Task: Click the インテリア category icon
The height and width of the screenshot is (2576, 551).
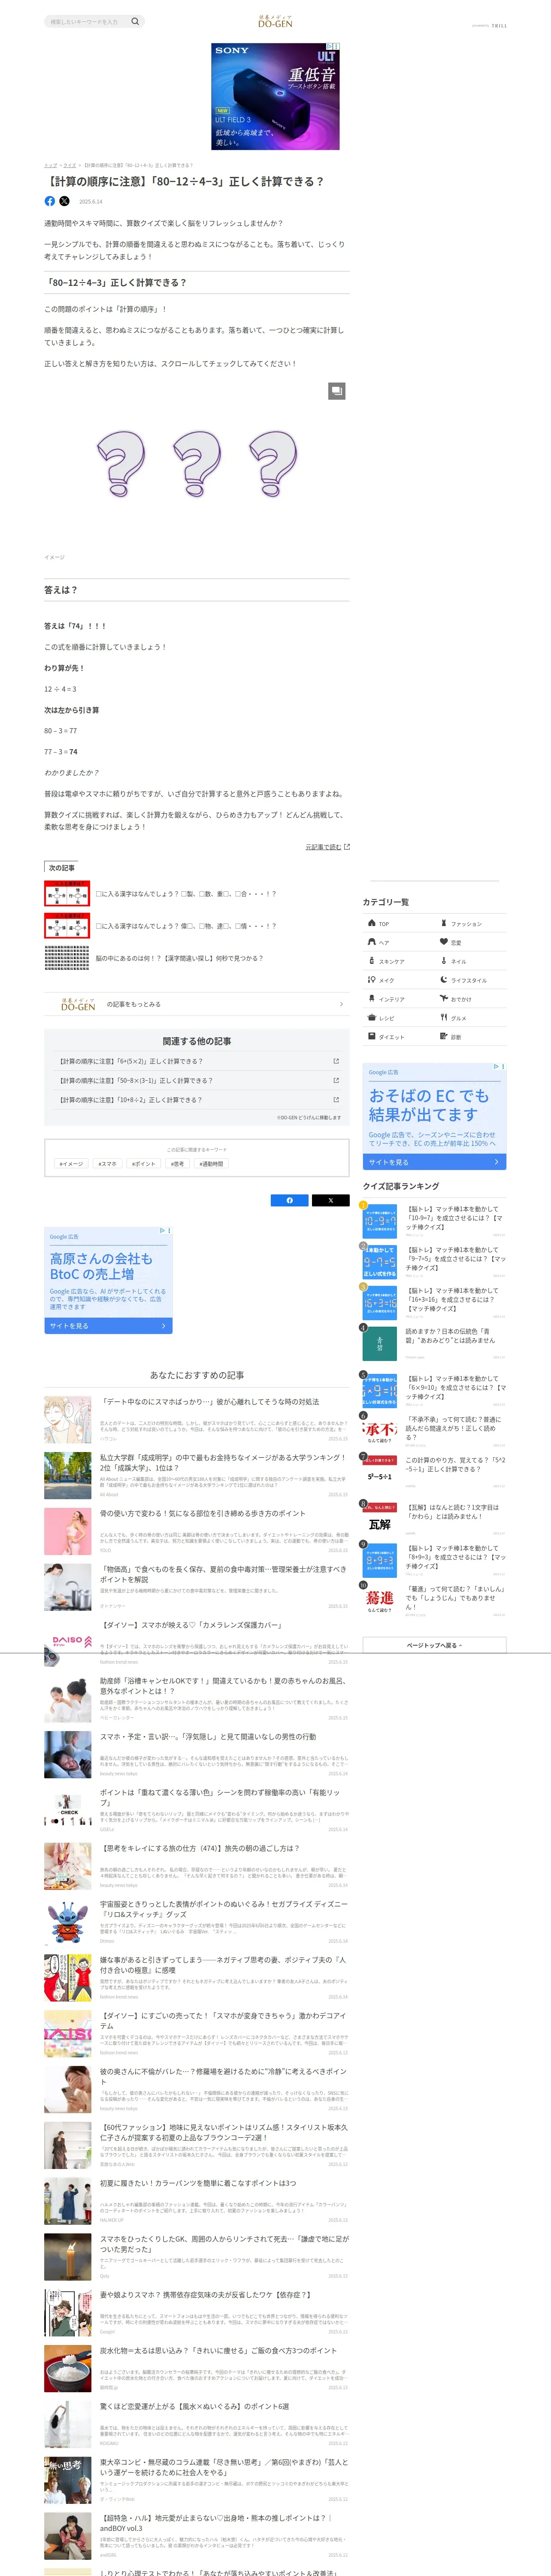Action: click(372, 999)
